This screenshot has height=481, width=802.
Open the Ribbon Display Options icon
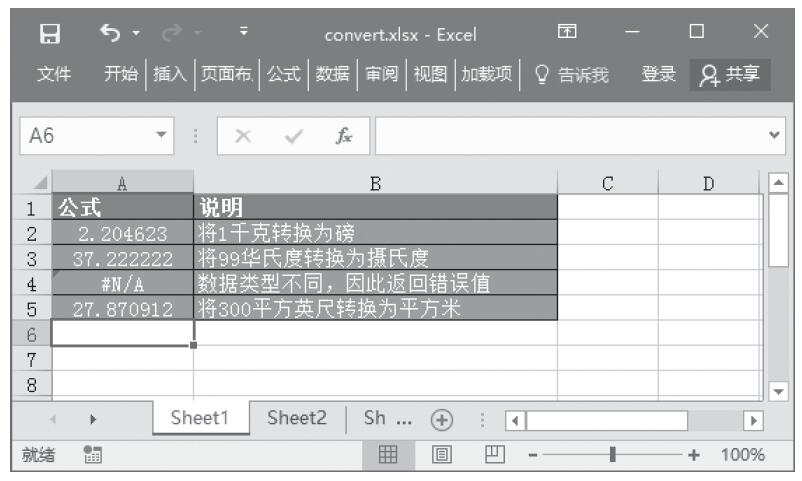tap(568, 35)
